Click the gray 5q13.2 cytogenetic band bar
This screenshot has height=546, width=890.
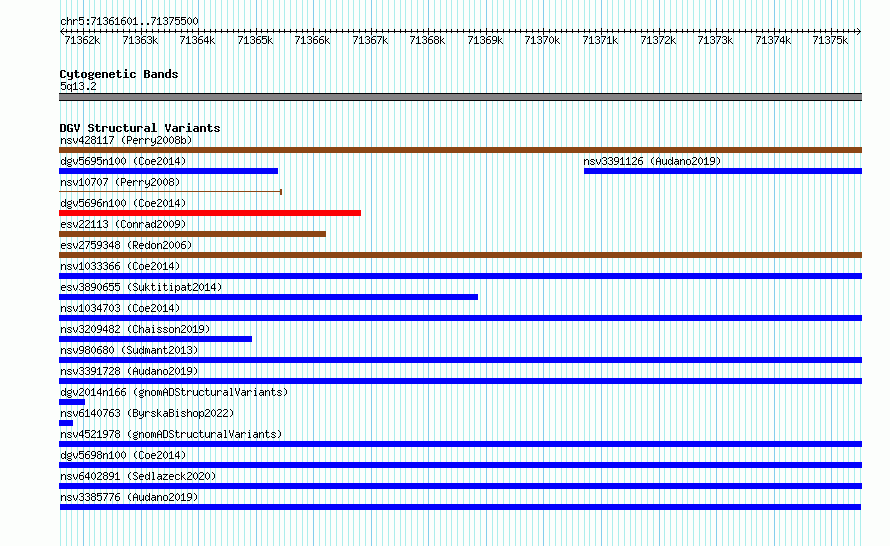click(460, 97)
